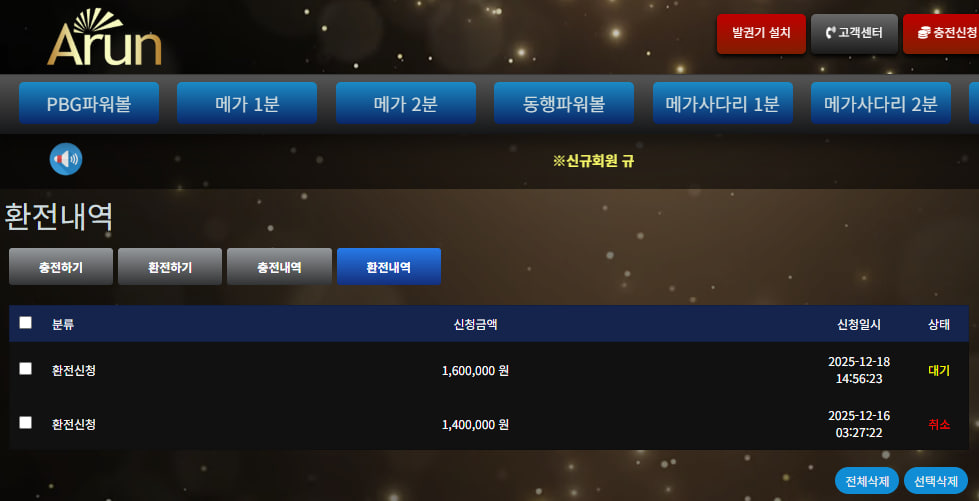
Task: Click the 전체삭제 button
Action: 867,481
